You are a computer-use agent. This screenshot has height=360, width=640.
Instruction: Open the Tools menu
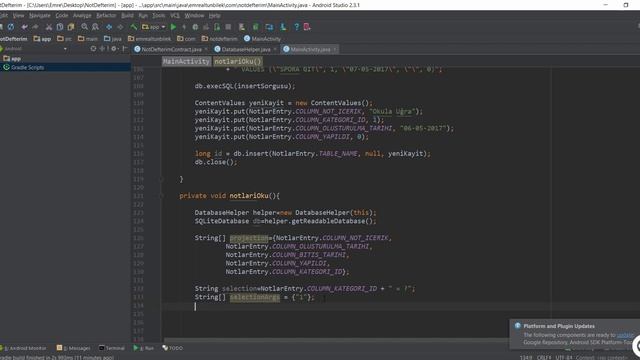click(x=159, y=16)
